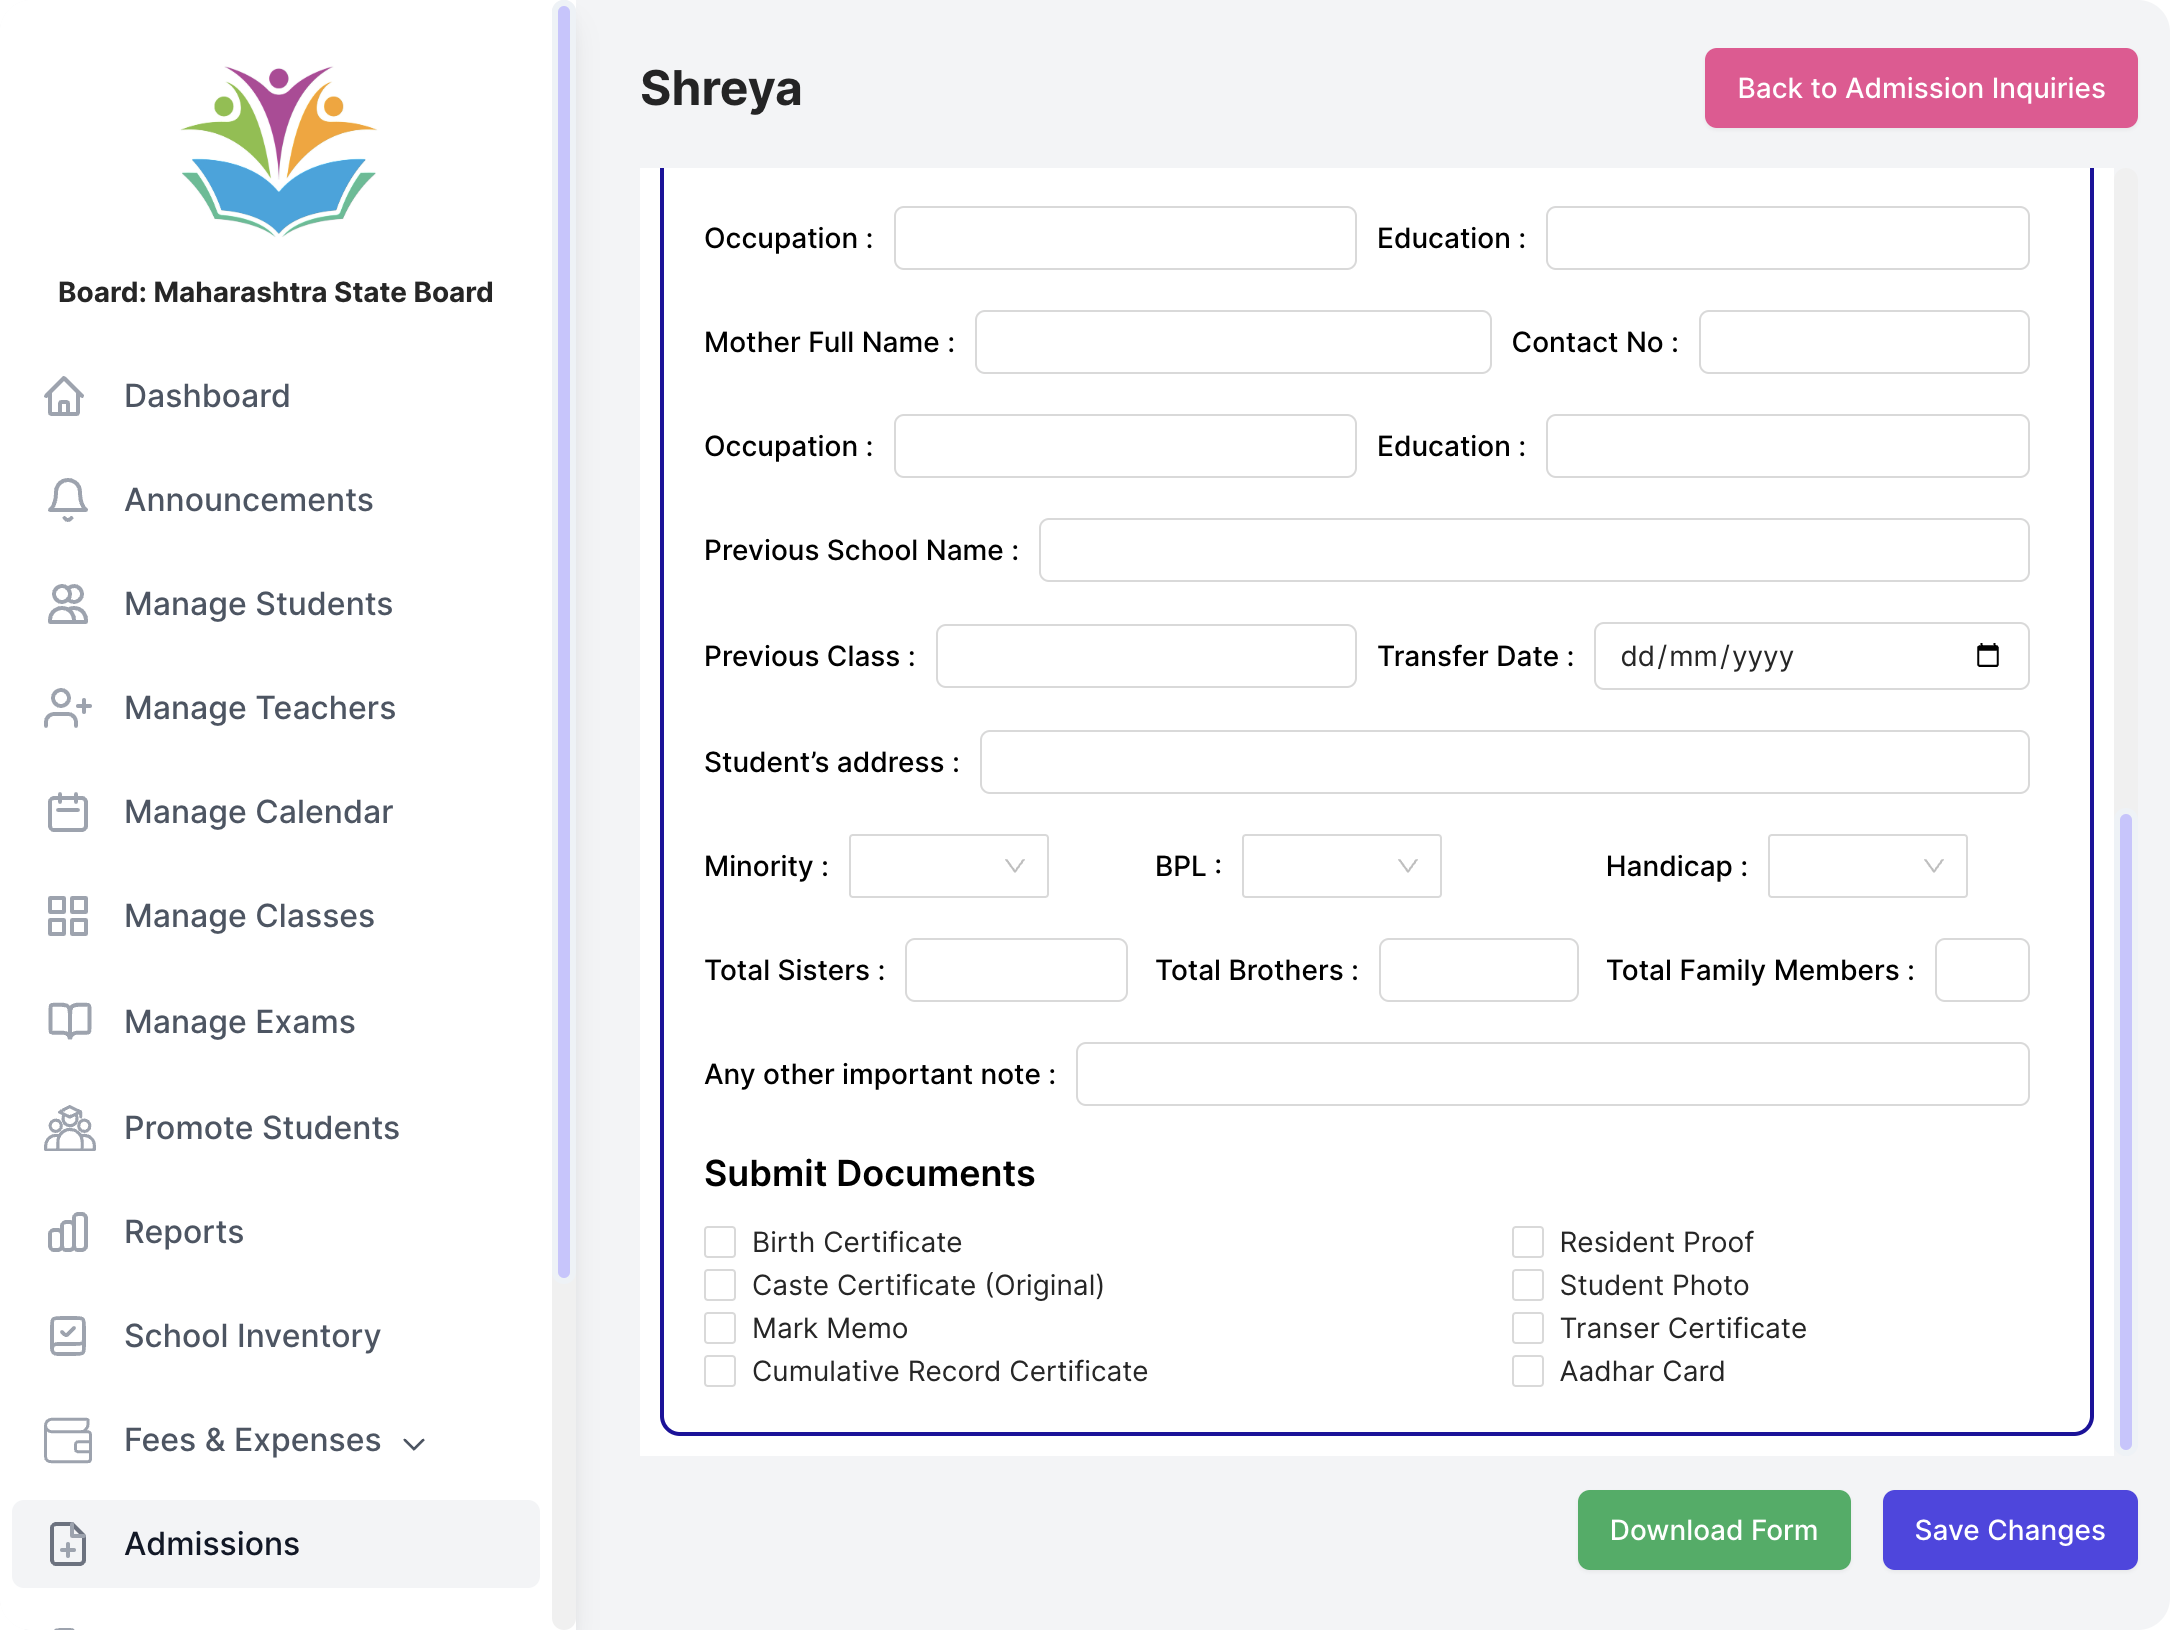Image resolution: width=2170 pixels, height=1630 pixels.
Task: Tick the Caste Certificate (Original) checkbox
Action: click(720, 1285)
